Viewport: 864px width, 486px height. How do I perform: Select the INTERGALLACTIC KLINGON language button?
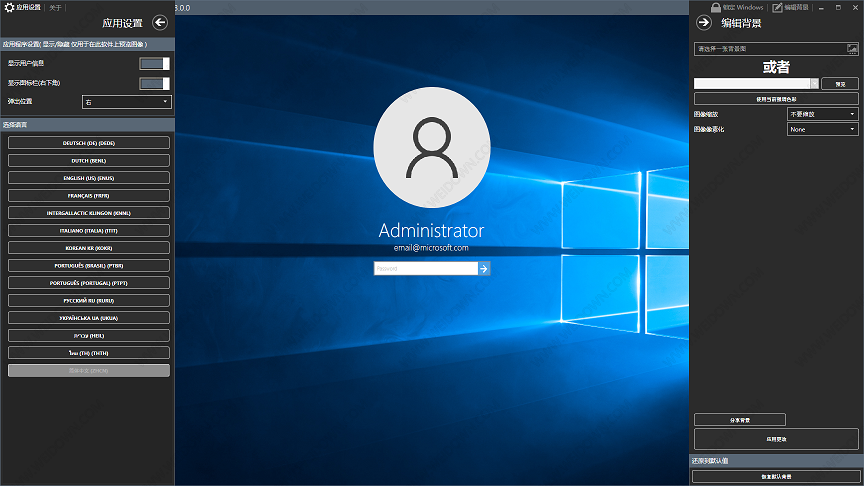pyautogui.click(x=89, y=213)
